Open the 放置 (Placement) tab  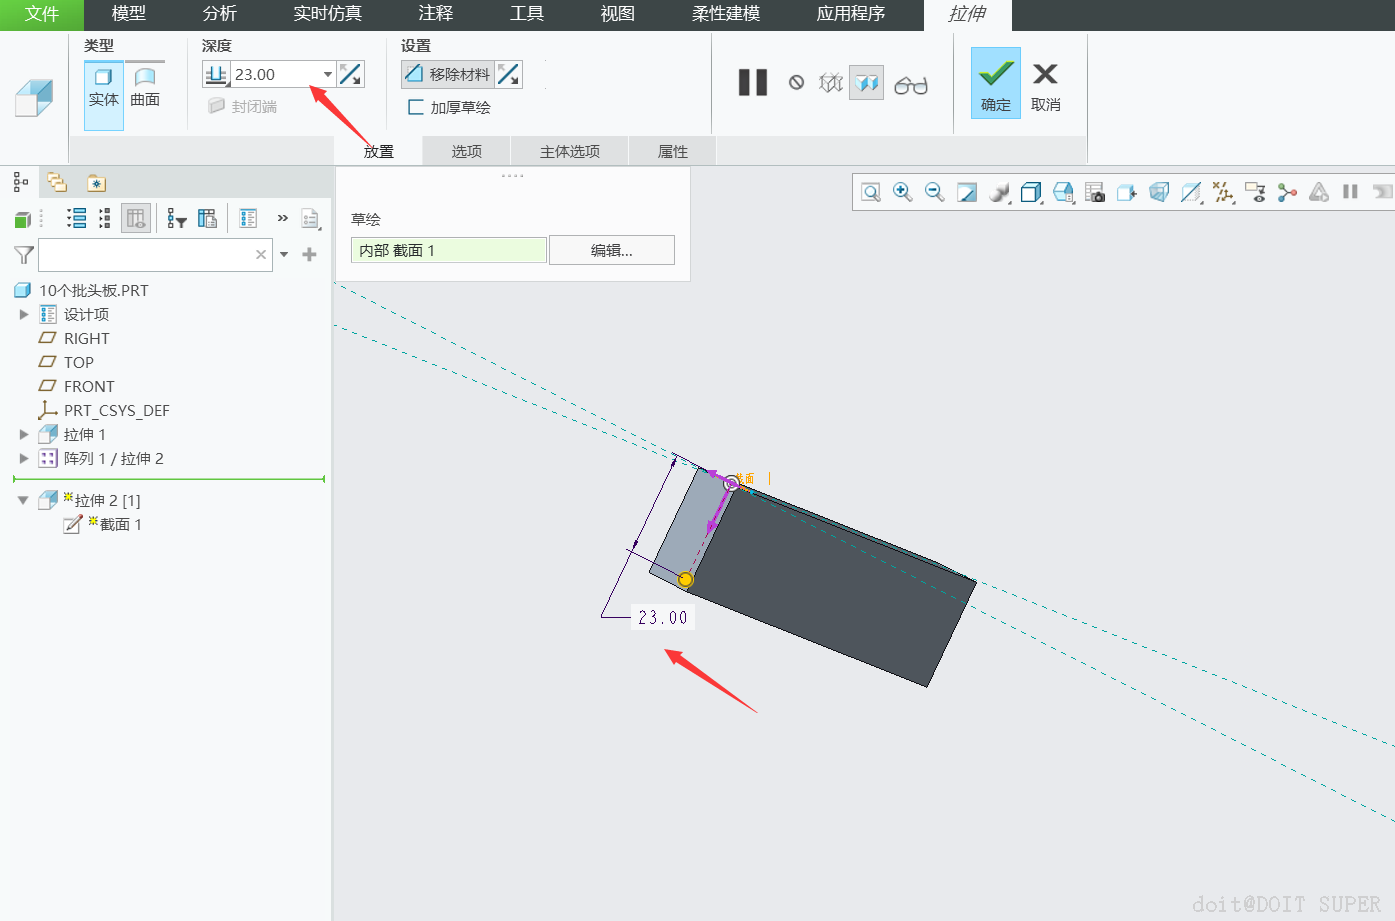click(x=379, y=151)
